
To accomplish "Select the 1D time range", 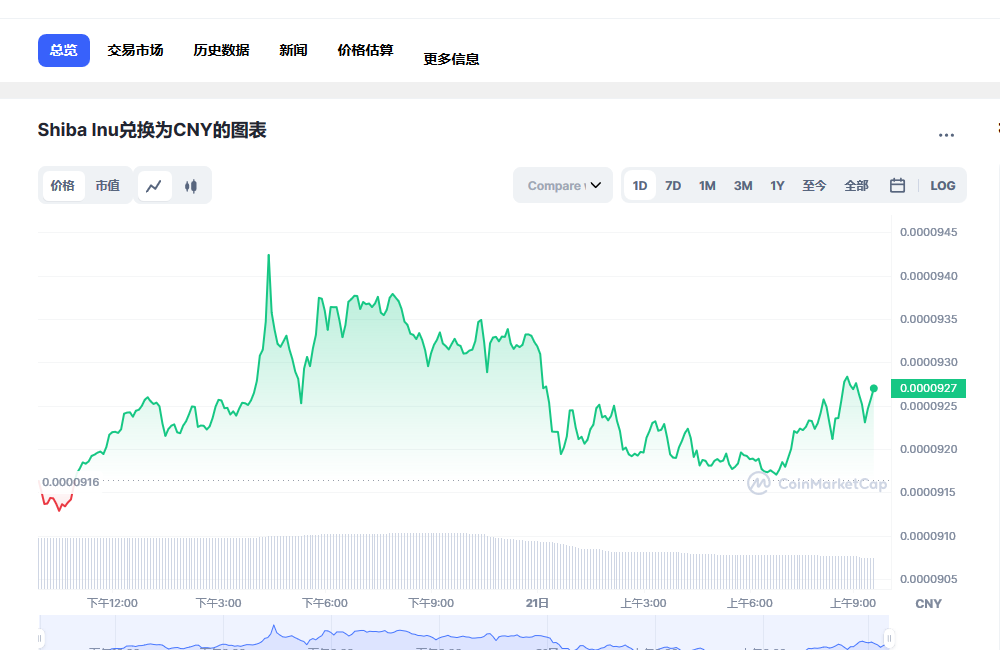I will point(640,186).
